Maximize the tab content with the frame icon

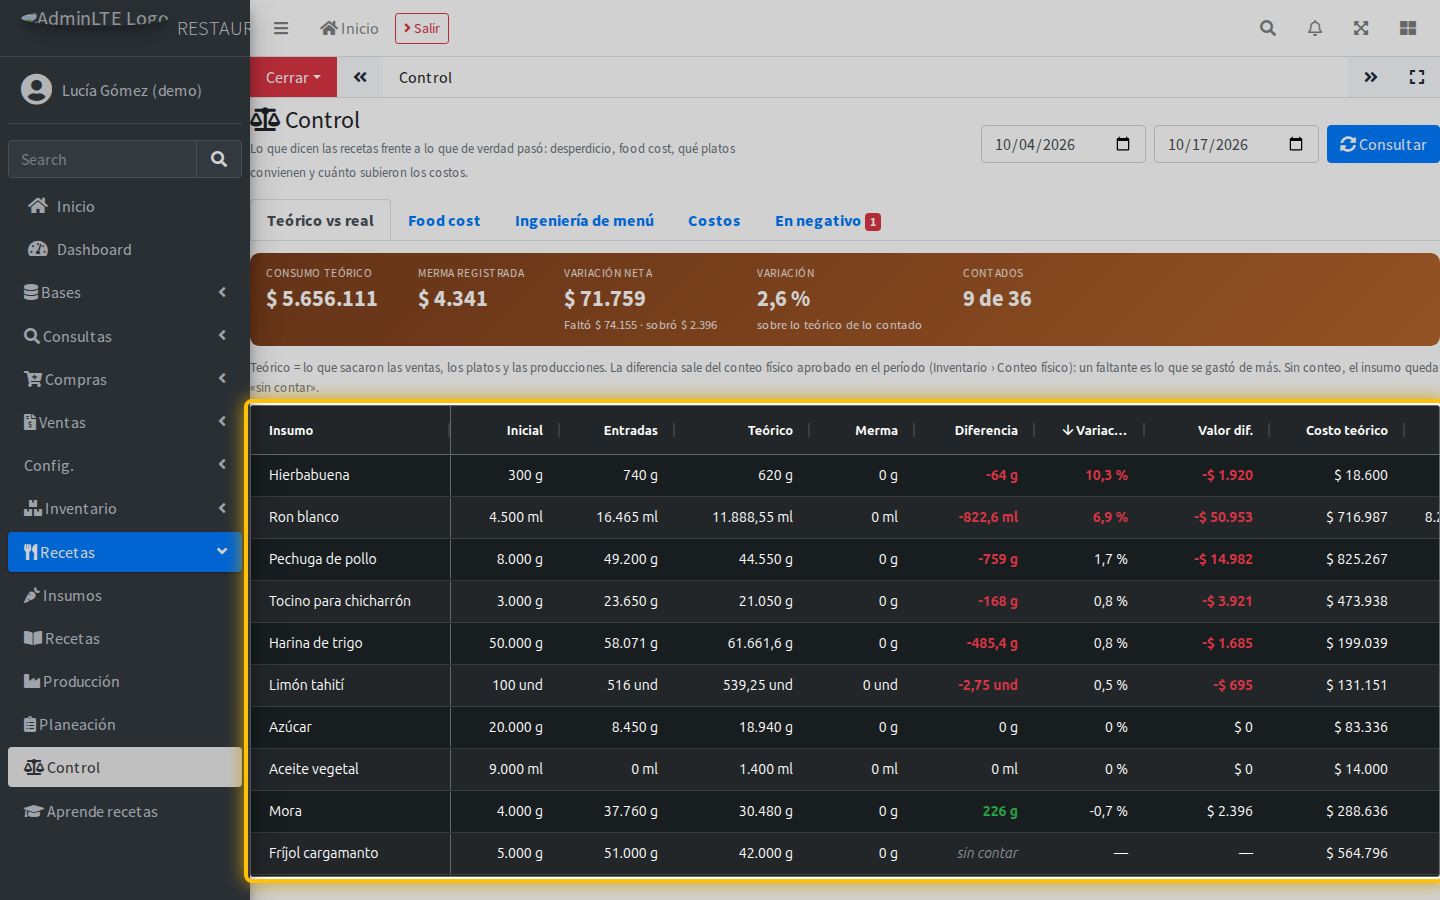pos(1417,77)
